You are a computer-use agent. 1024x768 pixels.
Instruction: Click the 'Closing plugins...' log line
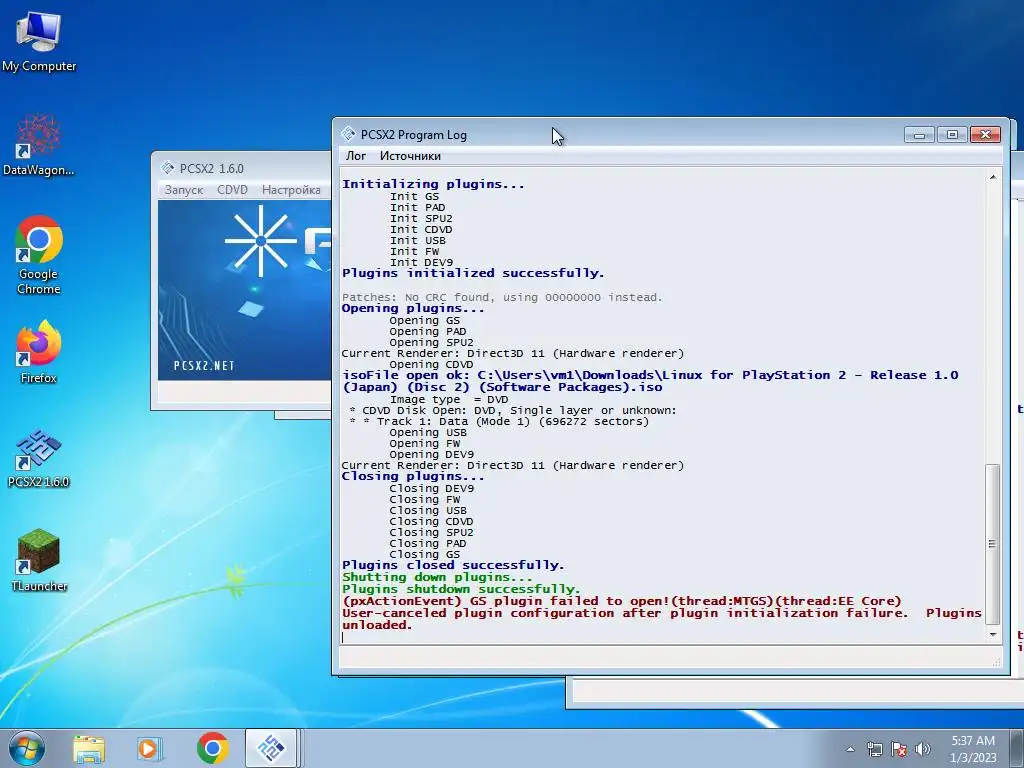click(413, 476)
